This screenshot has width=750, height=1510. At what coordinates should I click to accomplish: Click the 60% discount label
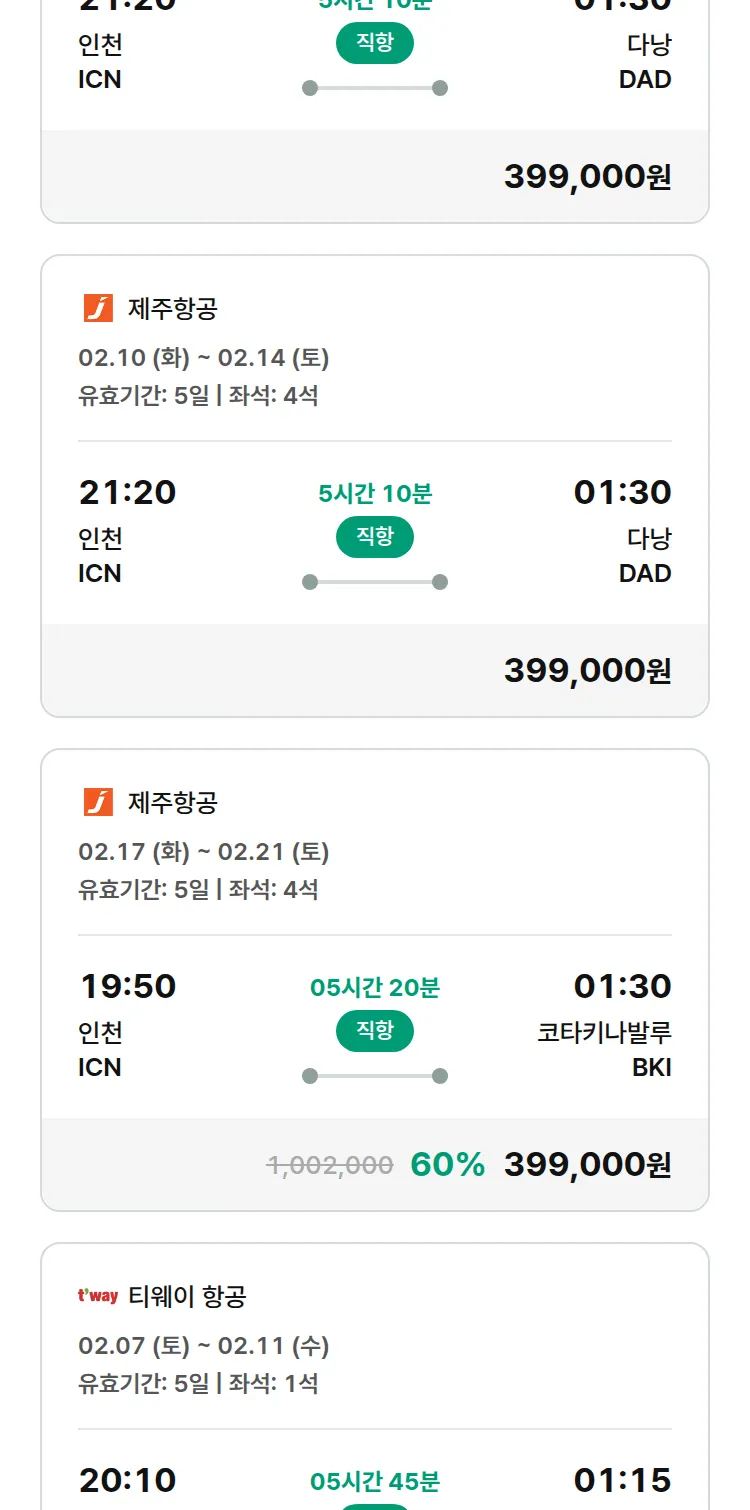point(447,1164)
